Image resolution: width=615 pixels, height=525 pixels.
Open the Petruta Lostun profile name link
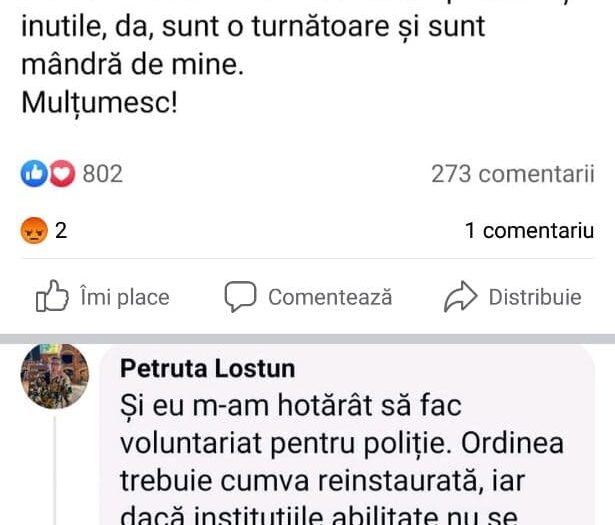pyautogui.click(x=207, y=368)
